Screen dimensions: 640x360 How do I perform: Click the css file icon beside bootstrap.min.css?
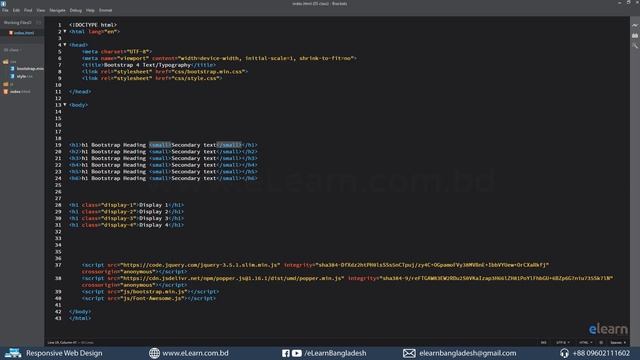(x=12, y=69)
